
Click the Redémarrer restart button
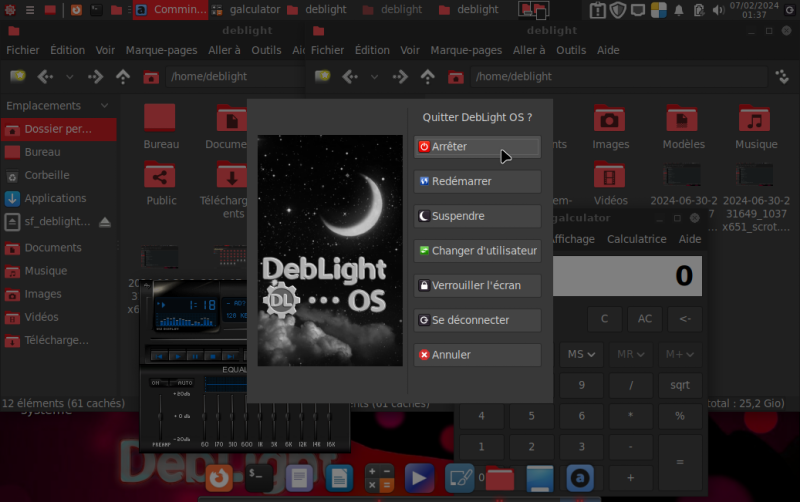477,182
